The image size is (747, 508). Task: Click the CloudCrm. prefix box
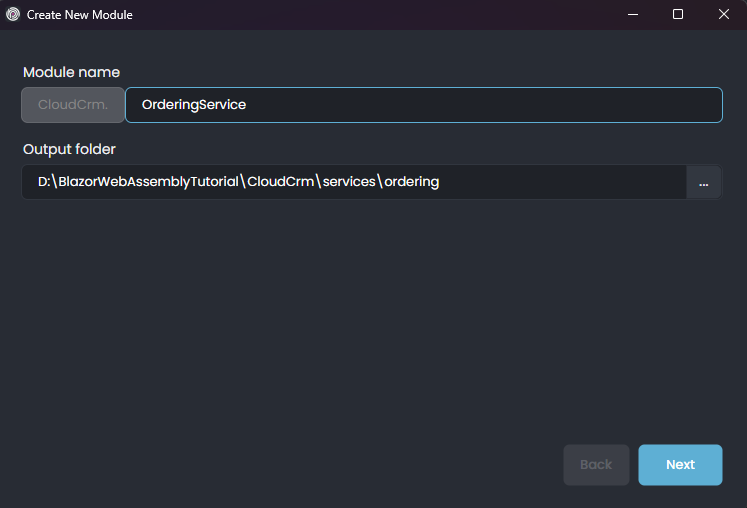[x=73, y=105]
